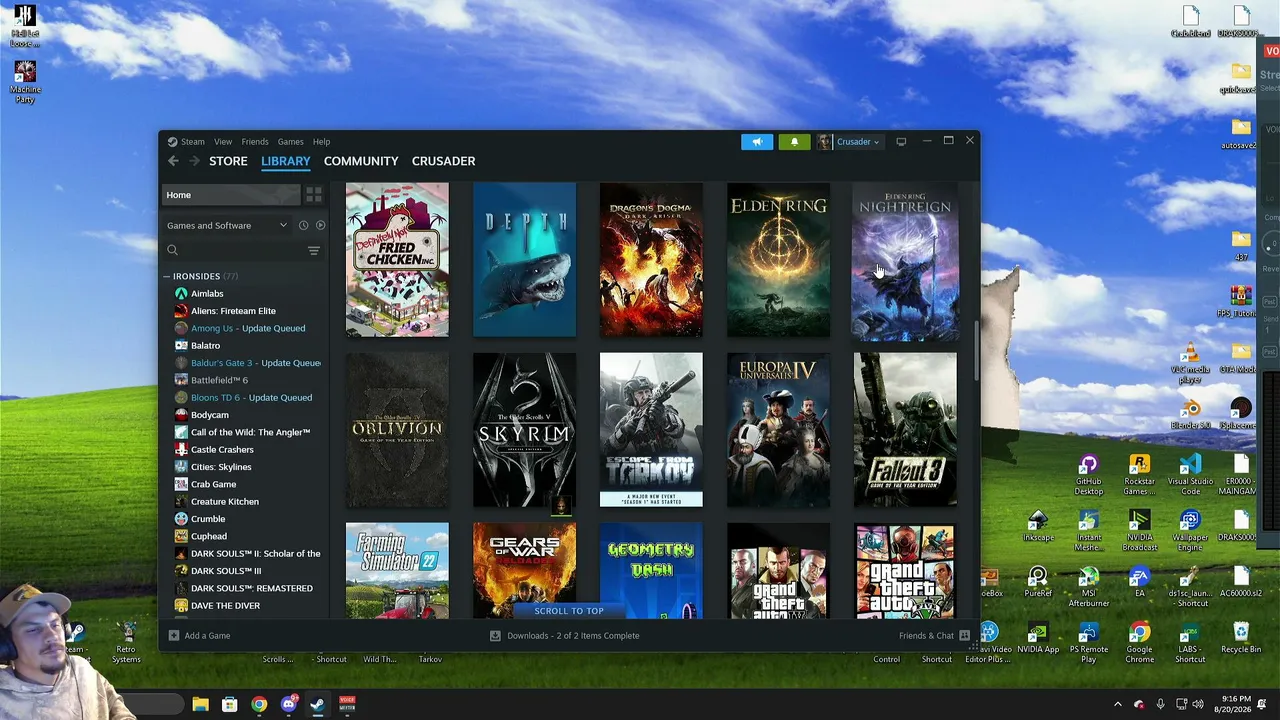Select Europa Universalis IV cover
The height and width of the screenshot is (720, 1280).
point(778,430)
